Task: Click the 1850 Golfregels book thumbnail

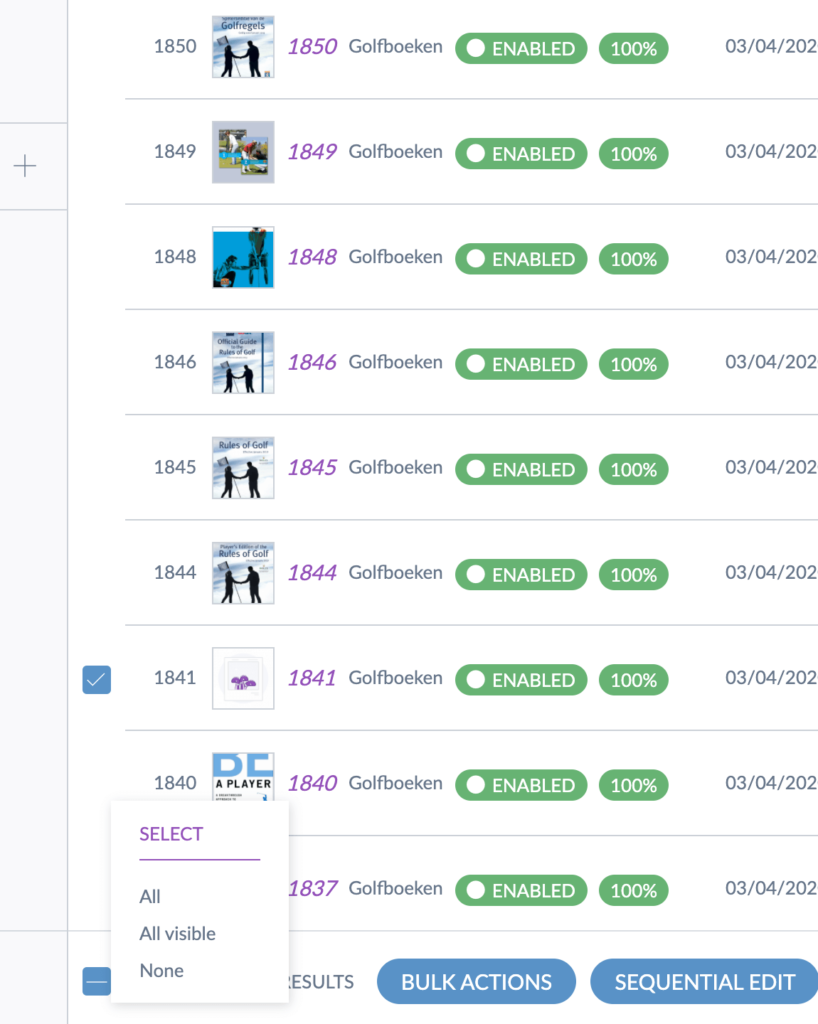Action: pyautogui.click(x=243, y=47)
